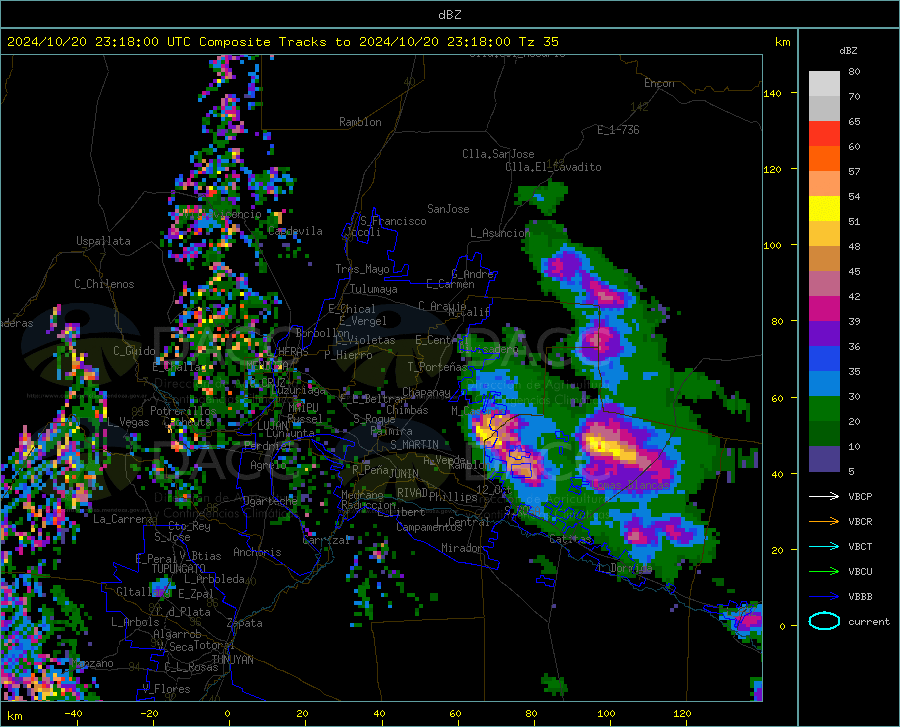Click the cyan VBCT arrow in legend
The height and width of the screenshot is (727, 900).
click(x=824, y=546)
